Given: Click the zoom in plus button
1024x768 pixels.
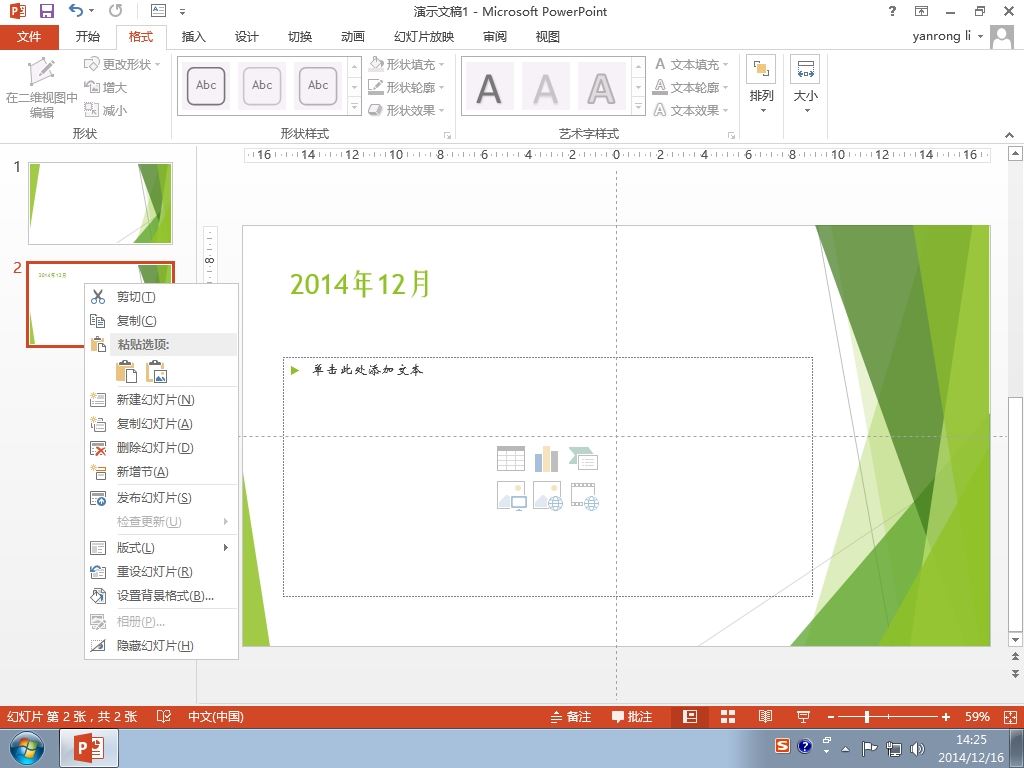Looking at the screenshot, I should pyautogui.click(x=945, y=716).
